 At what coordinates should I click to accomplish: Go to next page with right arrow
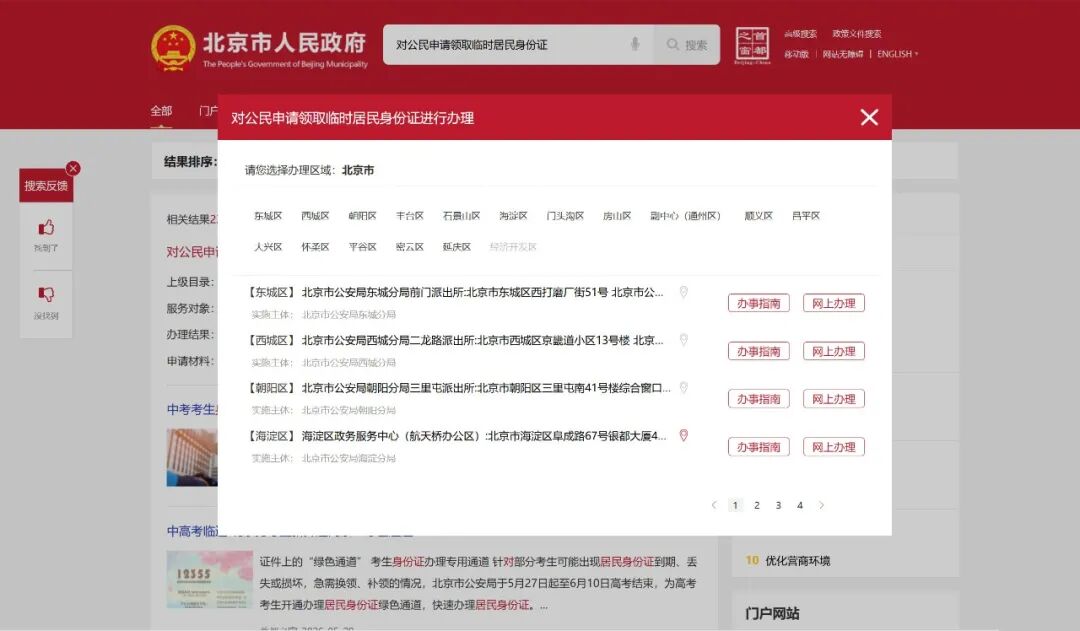point(821,505)
